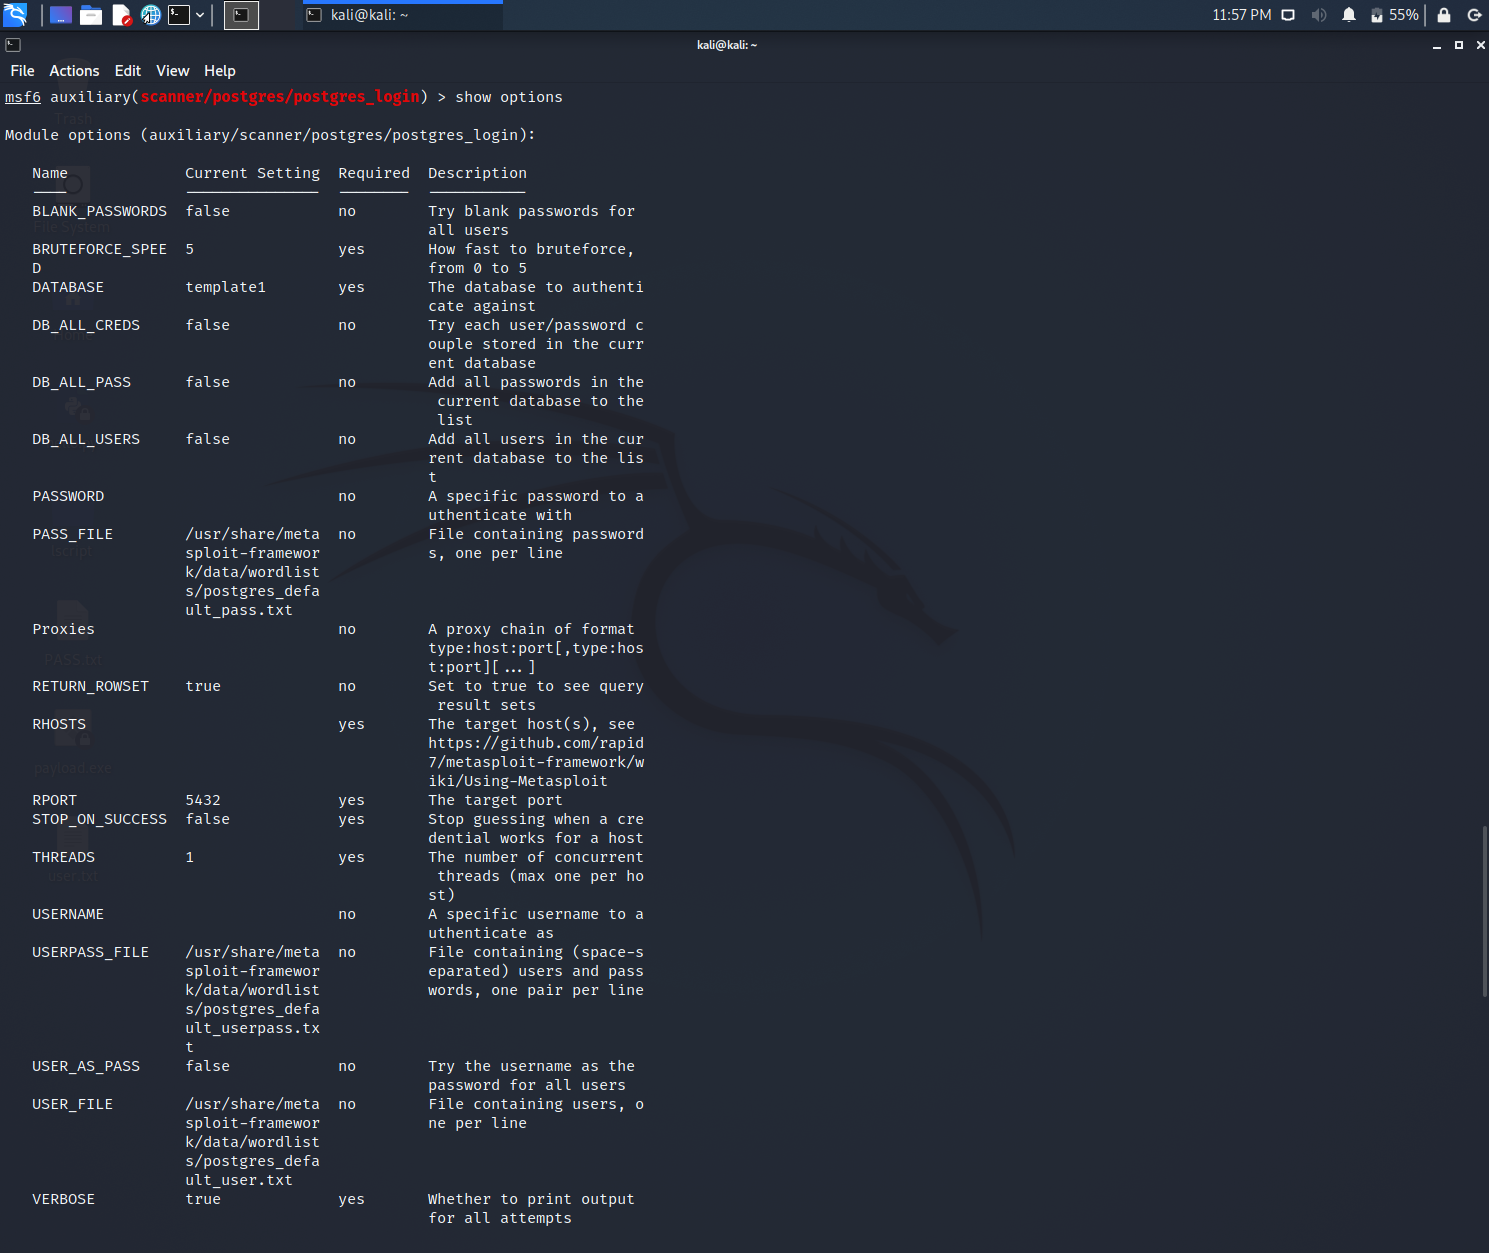Screen dimensions: 1489x1253
Task: Click the USER_FILE option name
Action: point(72,1104)
